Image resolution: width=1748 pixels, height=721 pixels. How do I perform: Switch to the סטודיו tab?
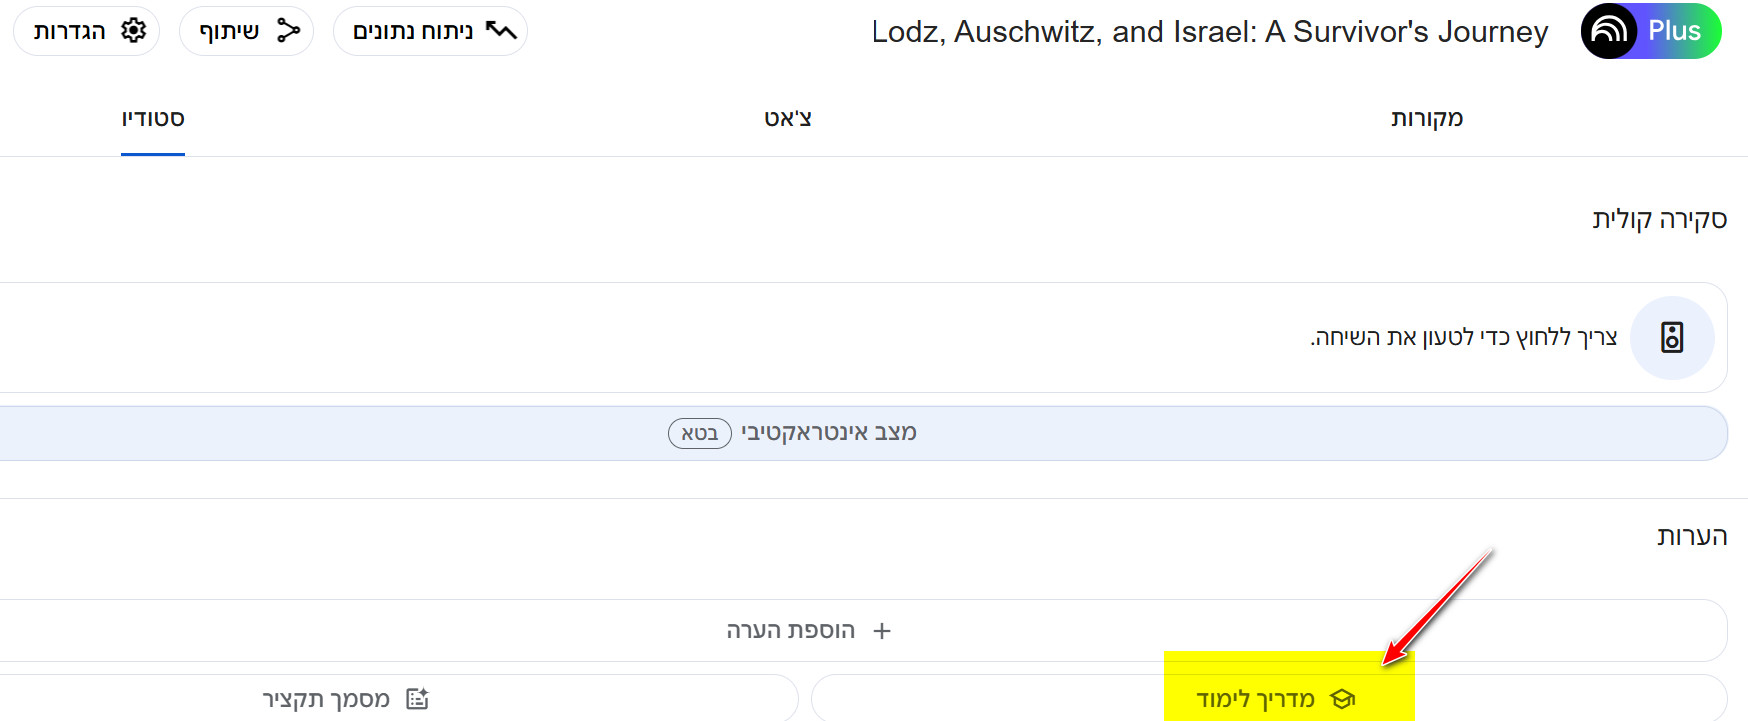(153, 118)
